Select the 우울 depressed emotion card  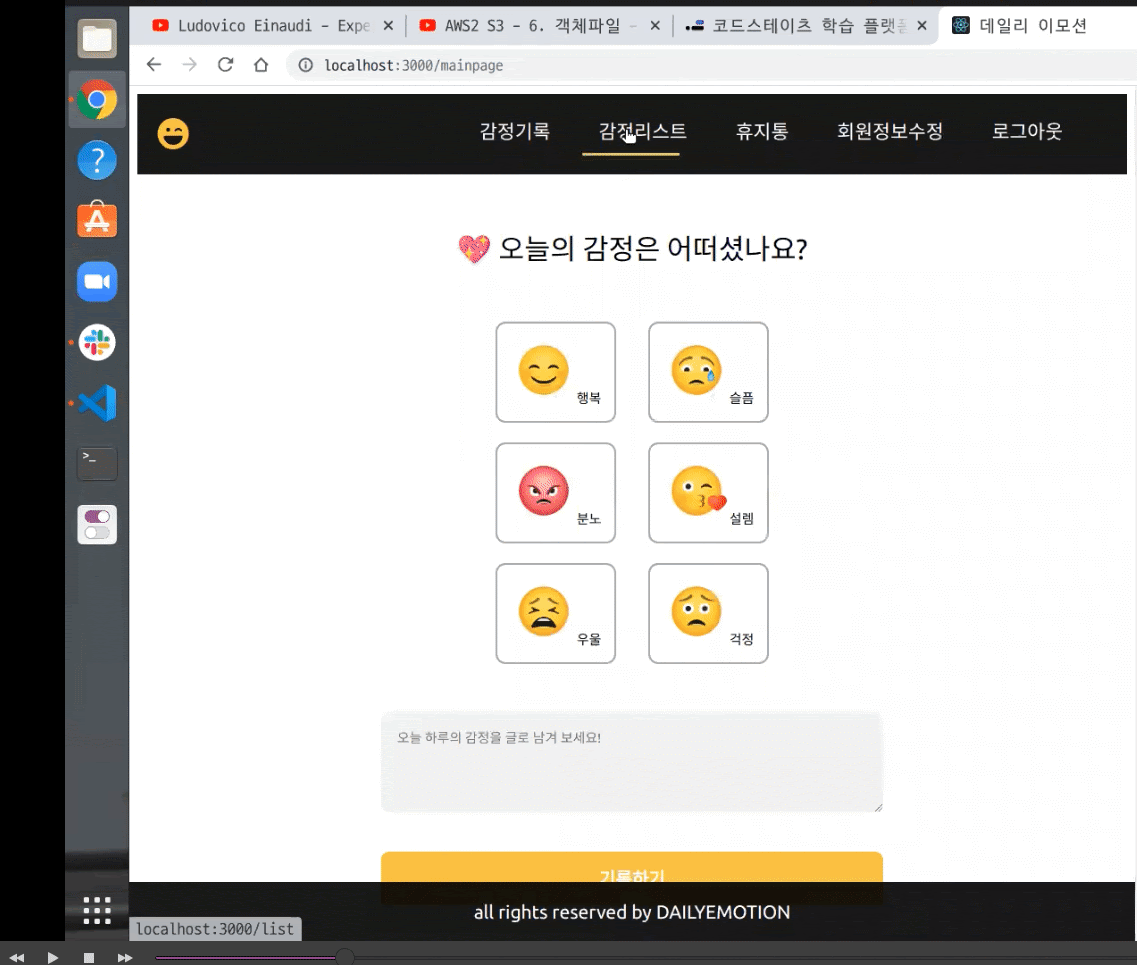point(555,613)
